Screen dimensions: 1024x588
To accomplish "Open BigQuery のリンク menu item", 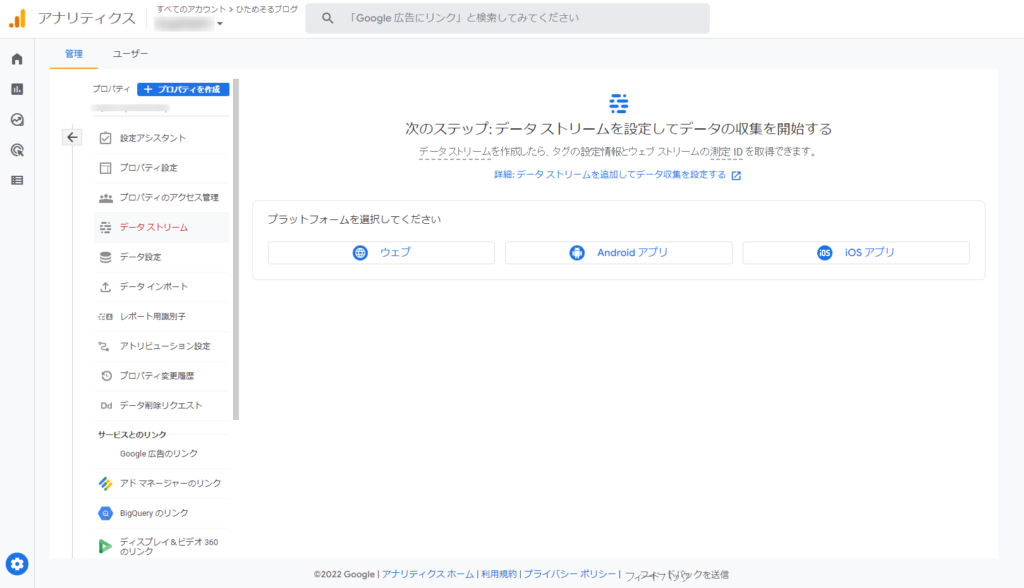I will tap(154, 513).
